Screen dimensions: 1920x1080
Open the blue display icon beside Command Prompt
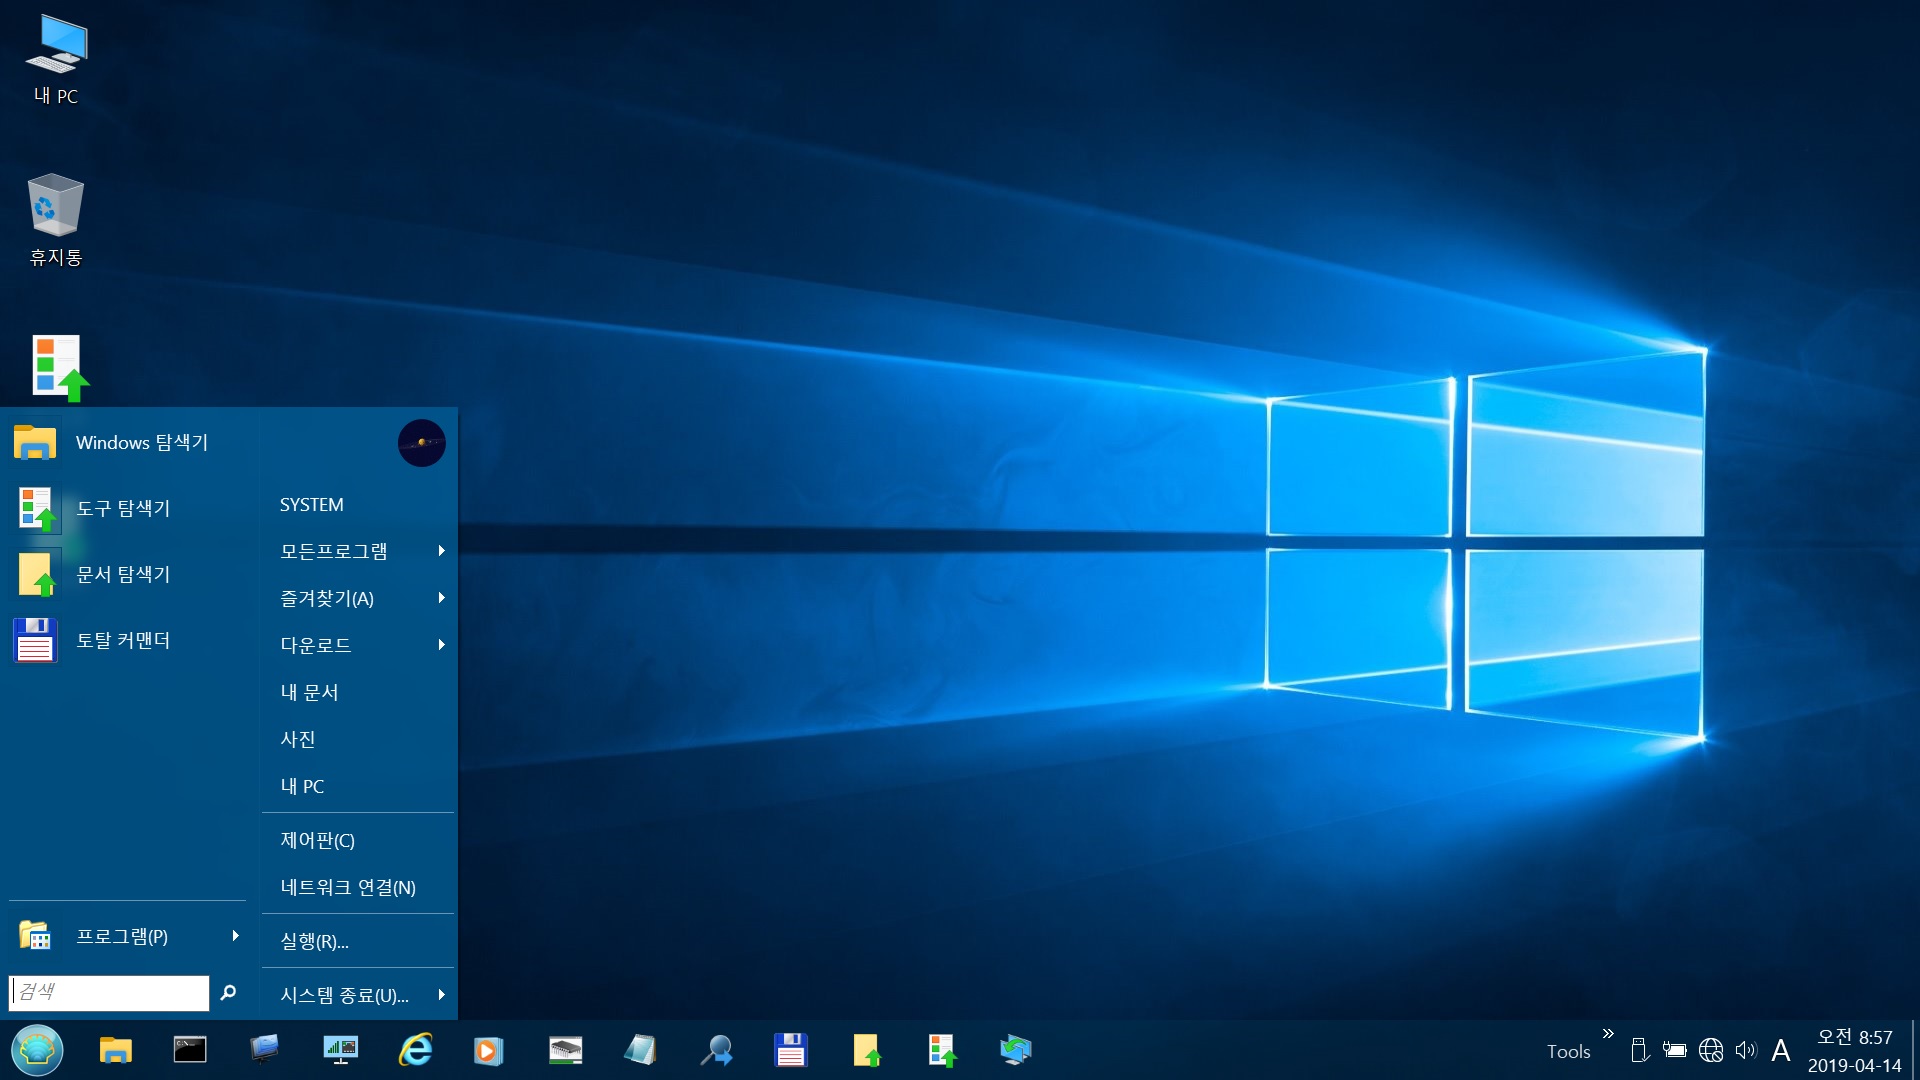(265, 1050)
